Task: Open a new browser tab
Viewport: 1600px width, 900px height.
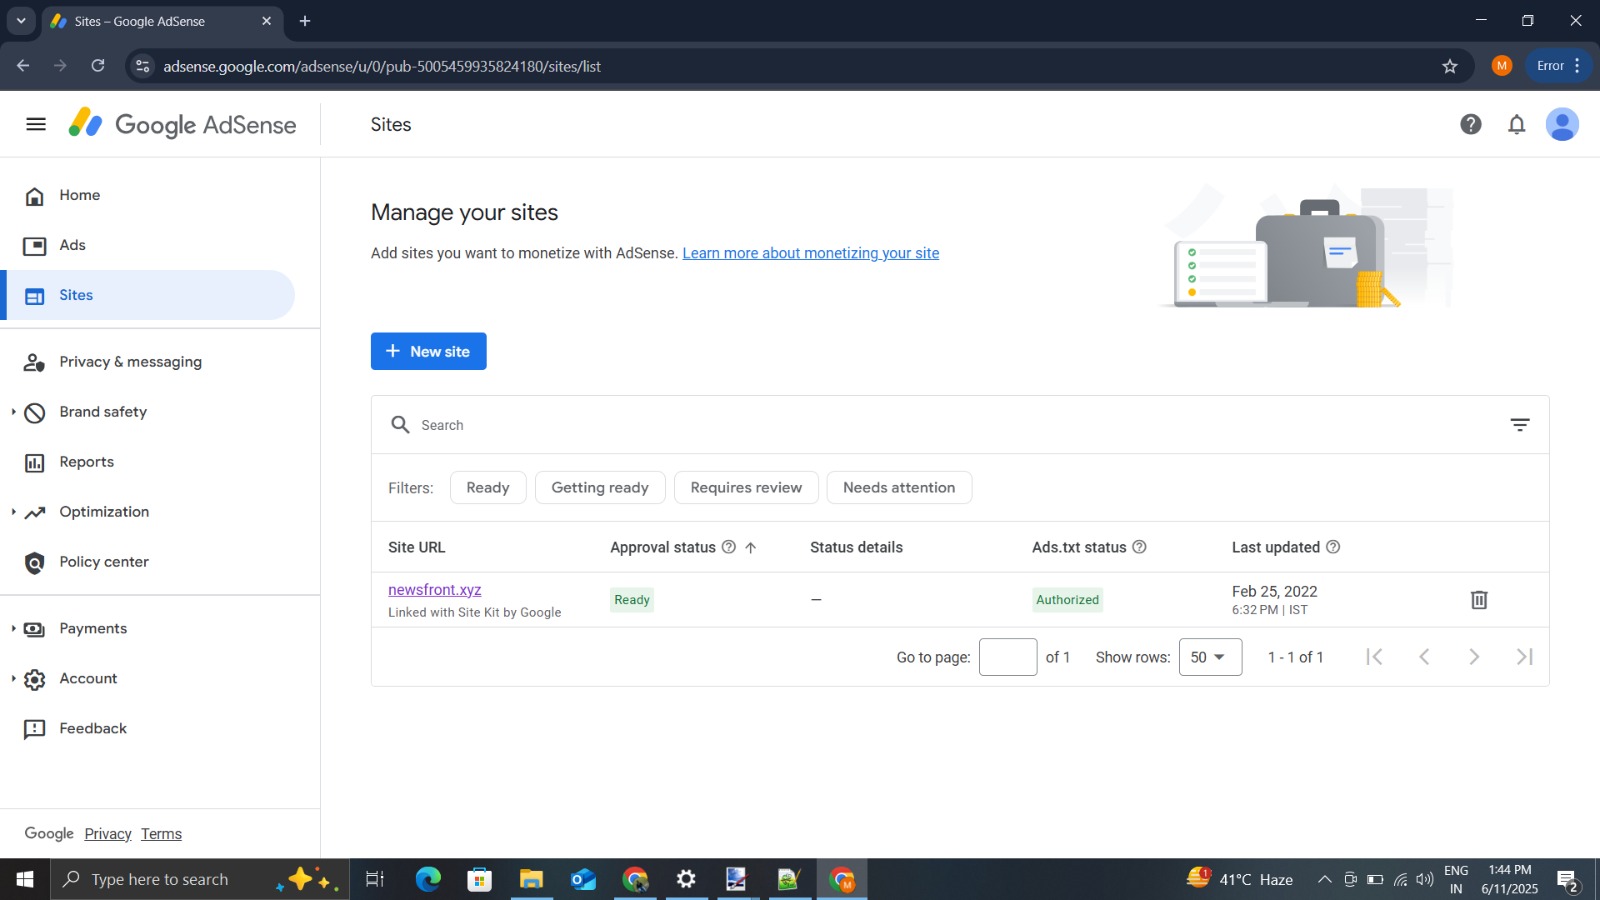Action: coord(305,21)
